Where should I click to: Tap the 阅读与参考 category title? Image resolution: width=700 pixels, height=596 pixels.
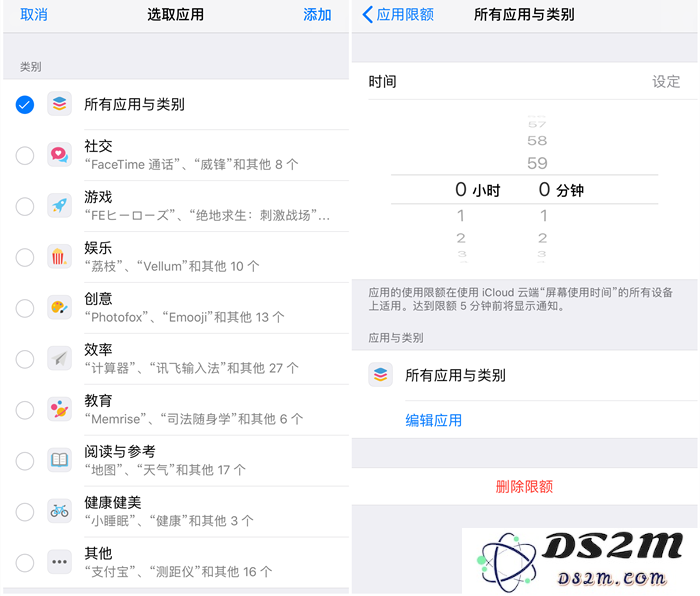[120, 451]
